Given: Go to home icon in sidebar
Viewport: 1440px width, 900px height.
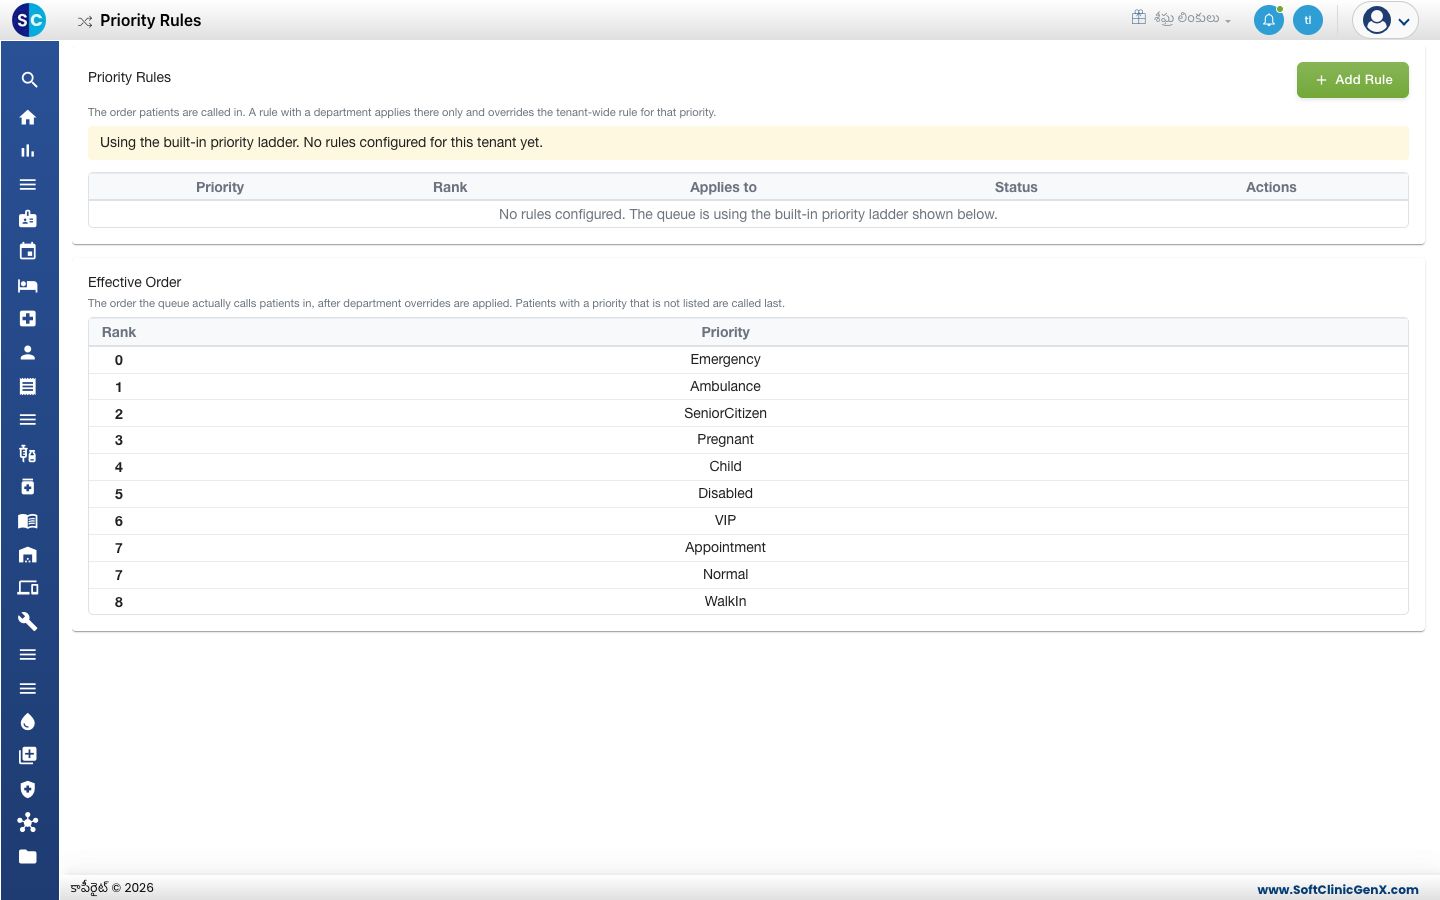Looking at the screenshot, I should tap(28, 117).
